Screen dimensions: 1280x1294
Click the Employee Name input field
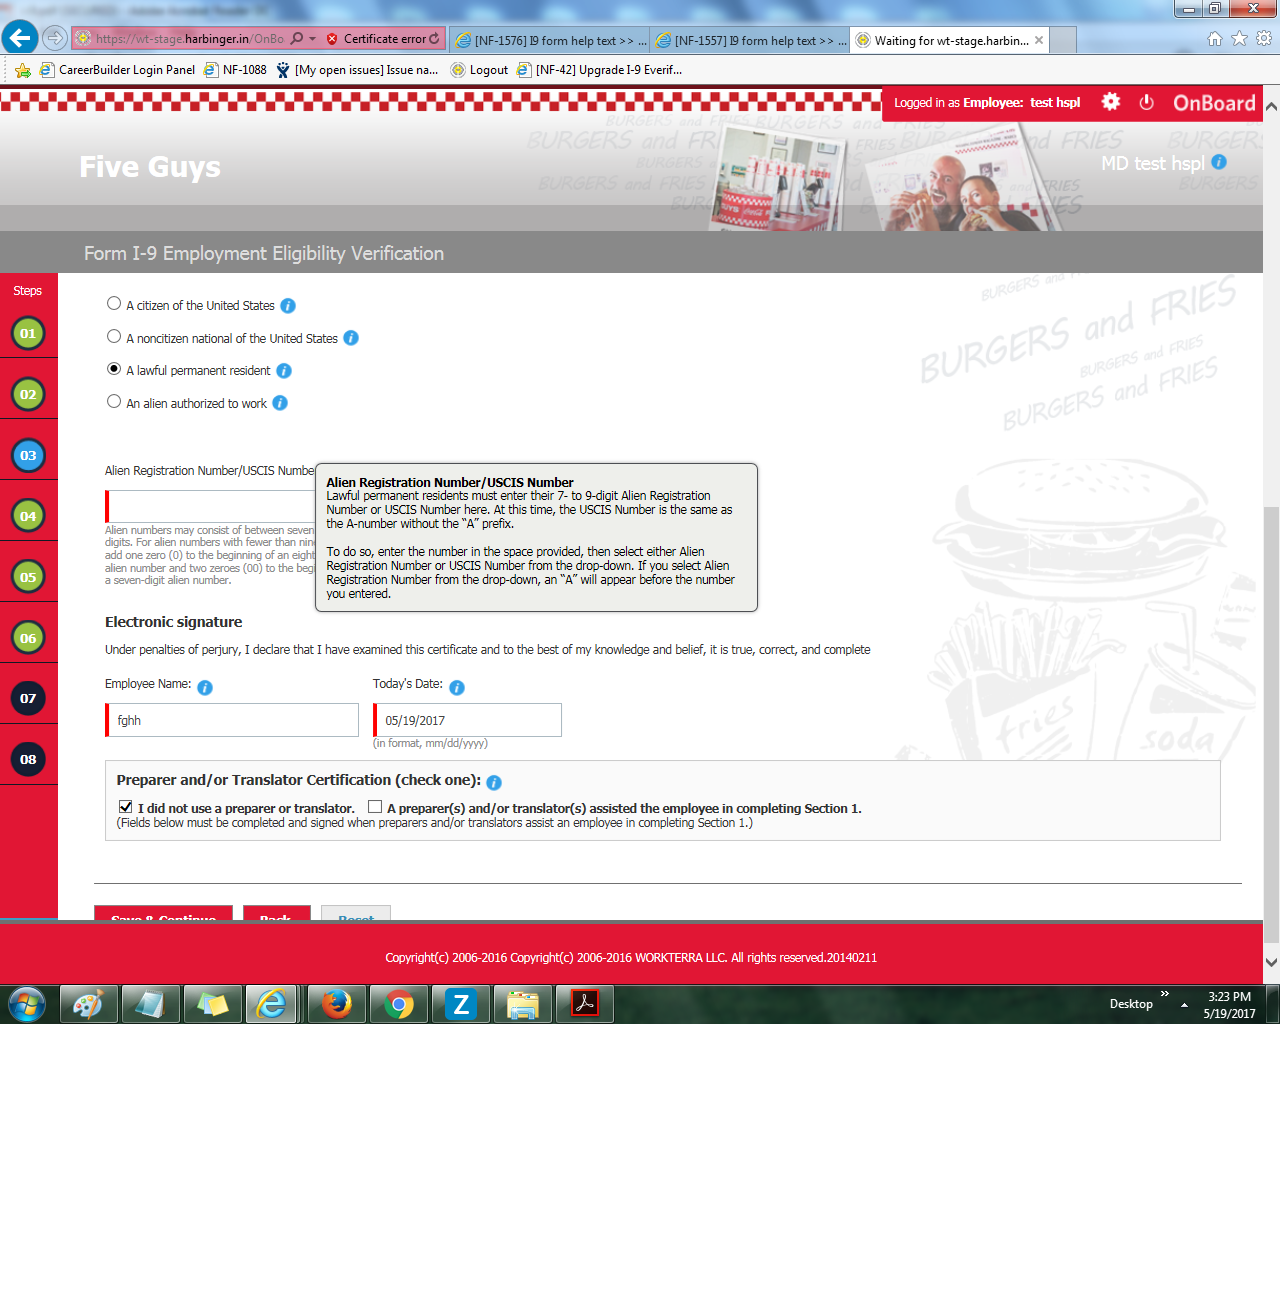coord(233,721)
